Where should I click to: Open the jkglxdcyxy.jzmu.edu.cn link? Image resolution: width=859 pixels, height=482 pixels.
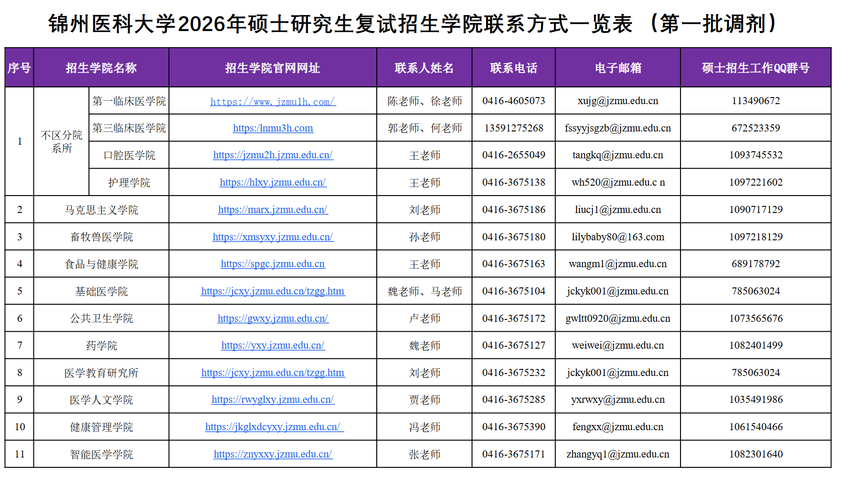(x=273, y=426)
